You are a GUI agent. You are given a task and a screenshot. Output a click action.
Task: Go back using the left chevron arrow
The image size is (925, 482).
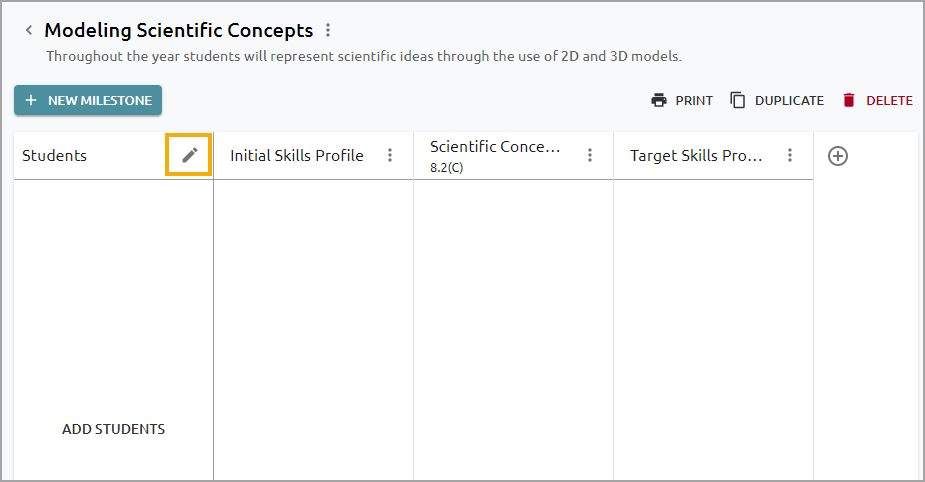[29, 30]
